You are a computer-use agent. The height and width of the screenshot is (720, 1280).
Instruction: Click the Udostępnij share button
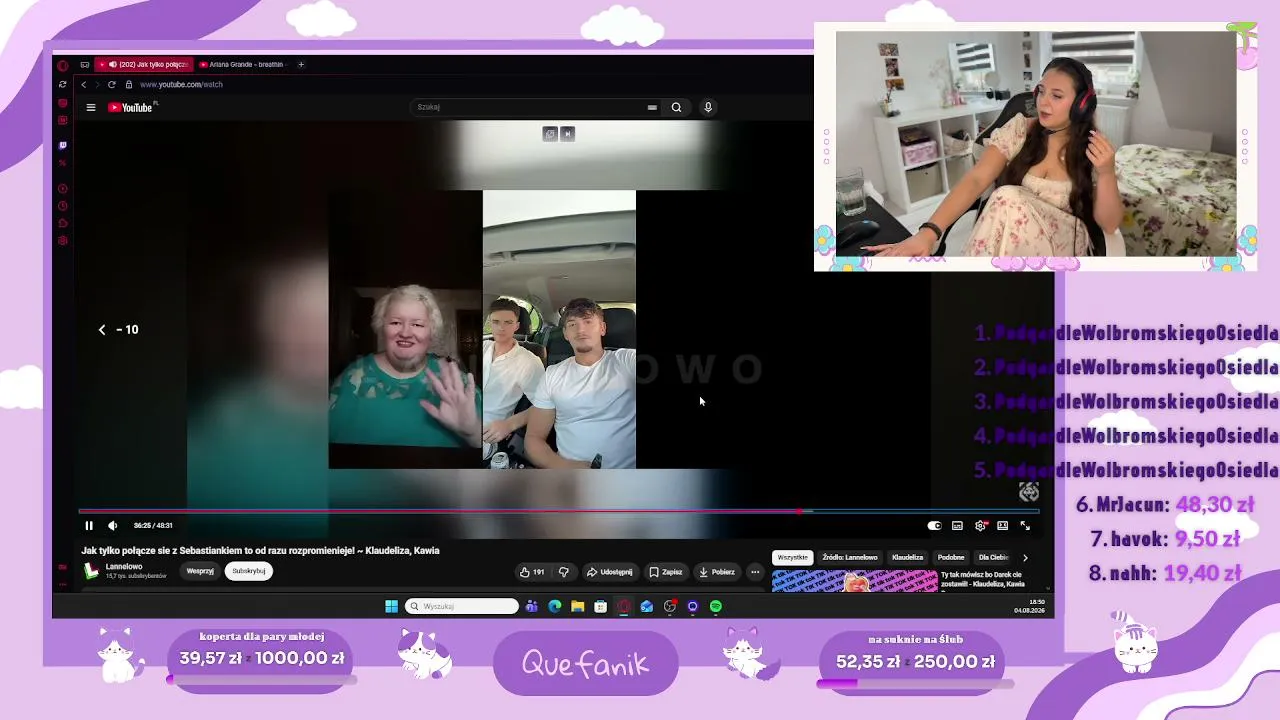(x=609, y=572)
